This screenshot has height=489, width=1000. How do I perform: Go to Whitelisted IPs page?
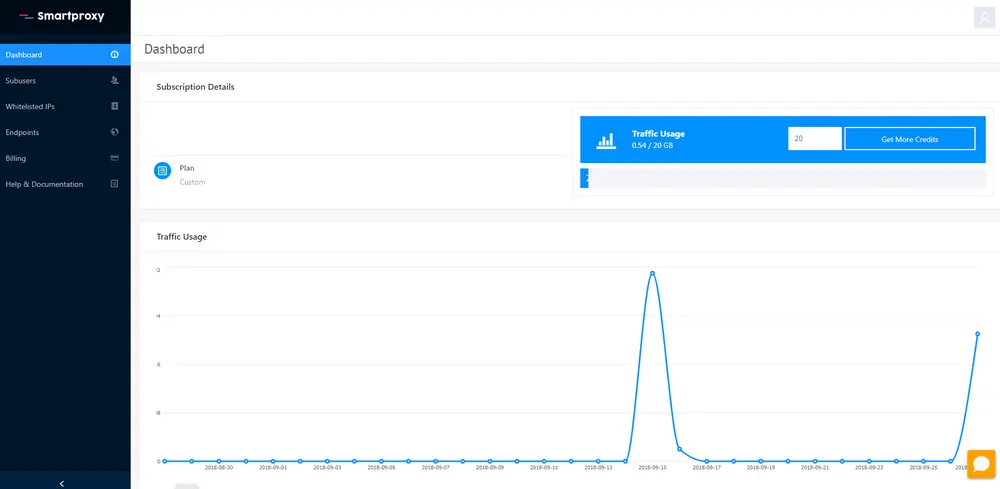pos(30,106)
